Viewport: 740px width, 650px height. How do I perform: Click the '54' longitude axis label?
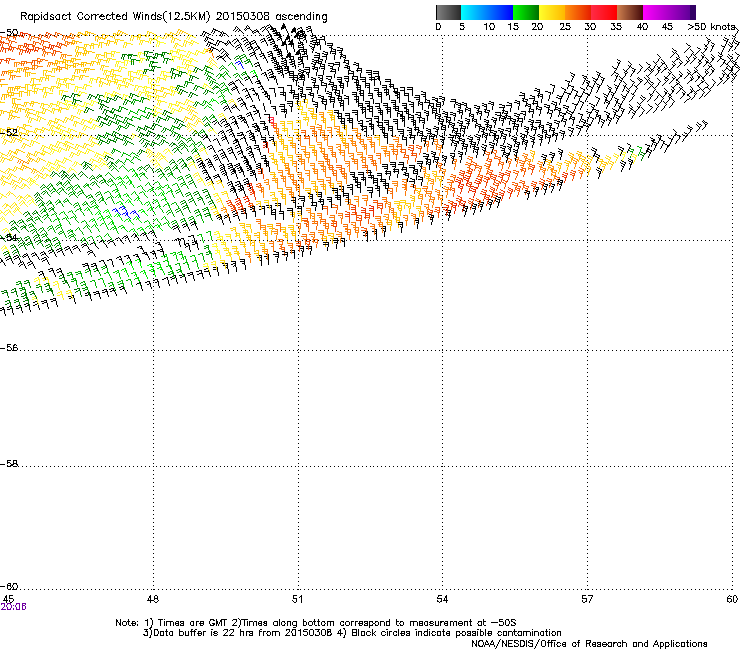[x=442, y=599]
